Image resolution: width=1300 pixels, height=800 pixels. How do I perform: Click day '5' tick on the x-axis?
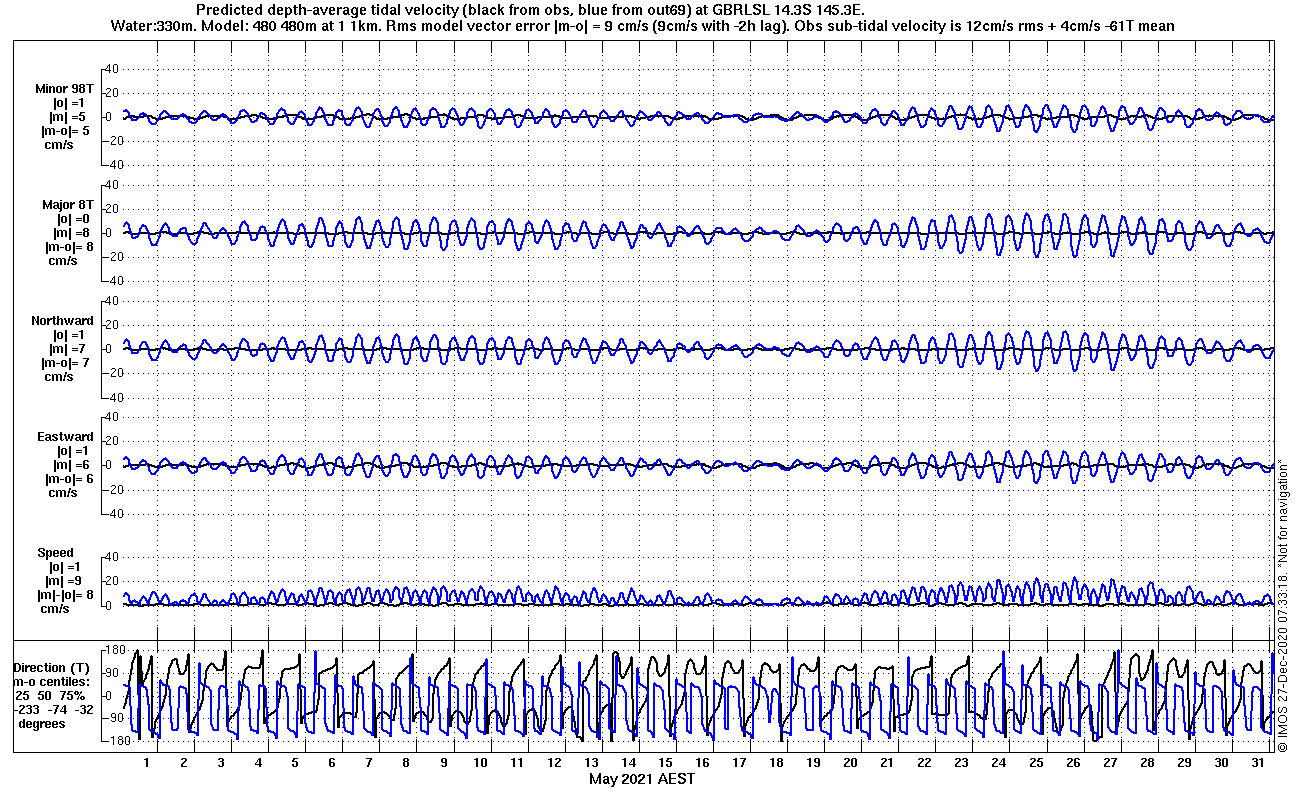[295, 762]
